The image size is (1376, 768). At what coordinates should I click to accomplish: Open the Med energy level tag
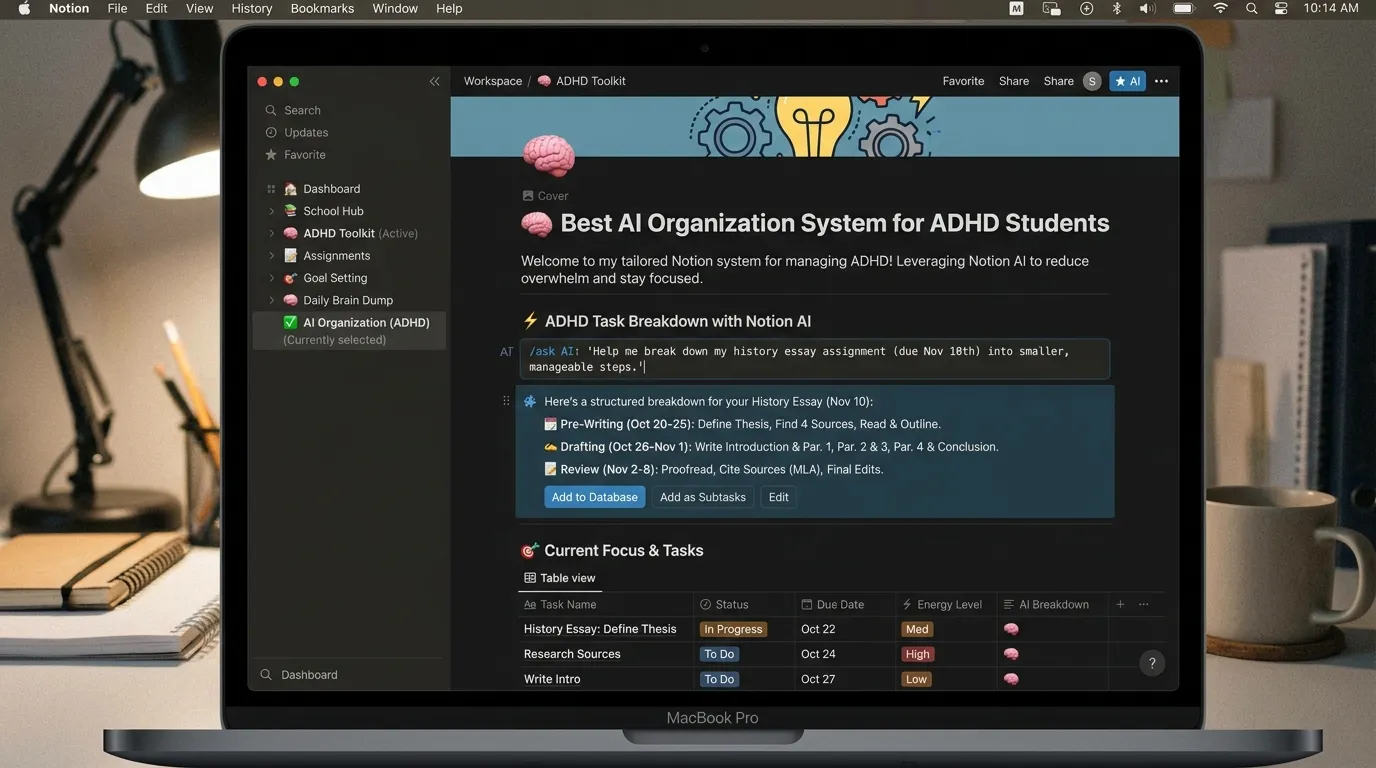(917, 629)
